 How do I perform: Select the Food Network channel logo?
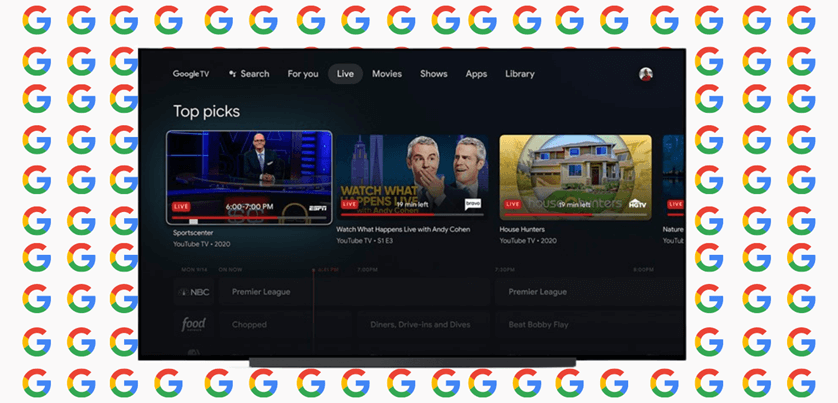[x=193, y=324]
